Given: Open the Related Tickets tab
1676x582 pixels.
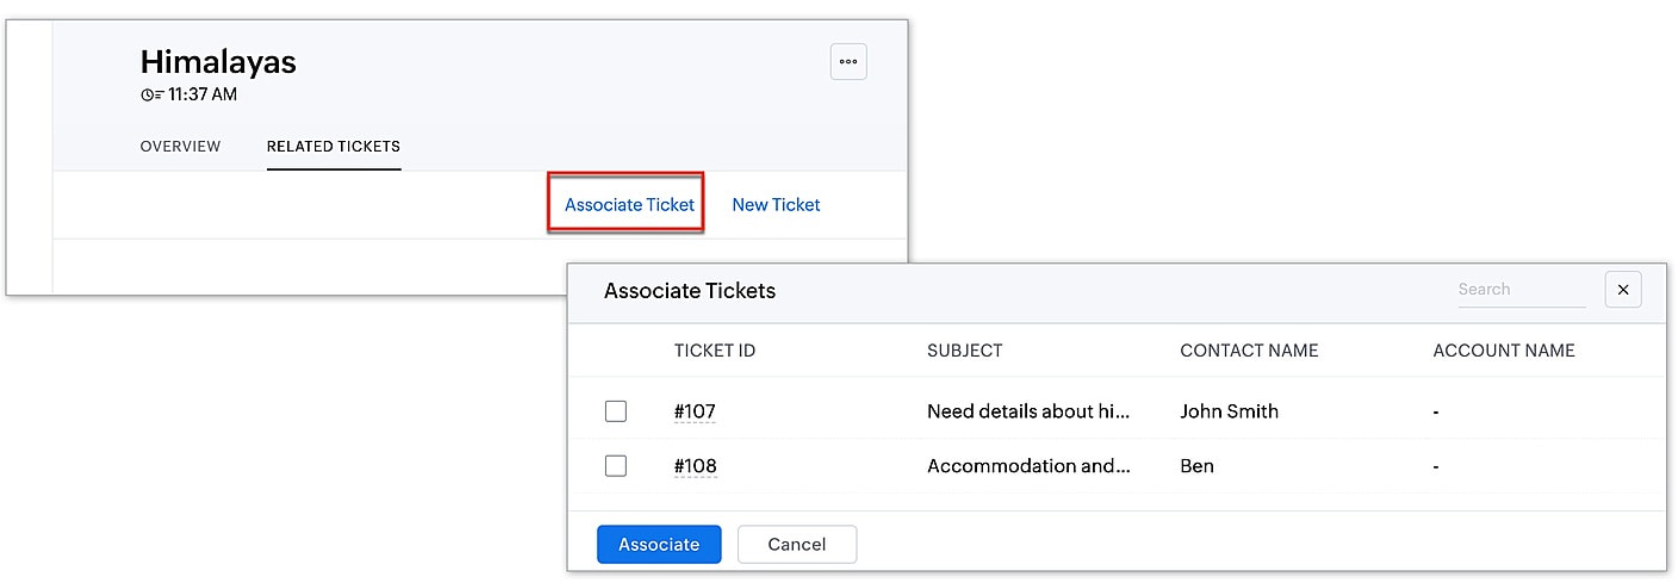Looking at the screenshot, I should (x=333, y=146).
